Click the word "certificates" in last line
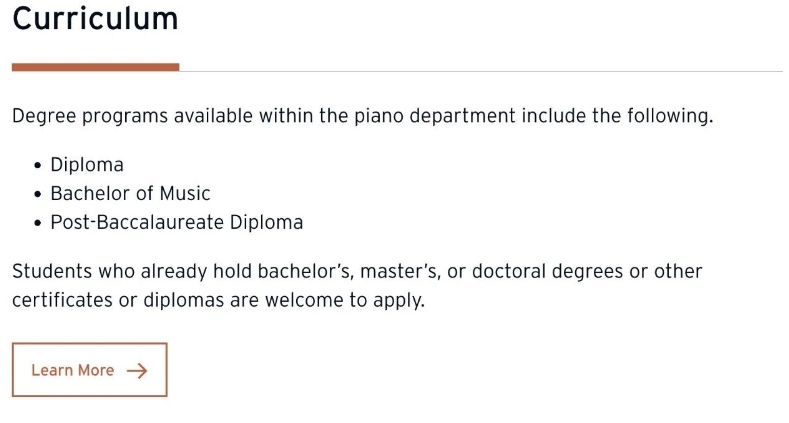Image resolution: width=789 pixels, height=423 pixels. 62,300
